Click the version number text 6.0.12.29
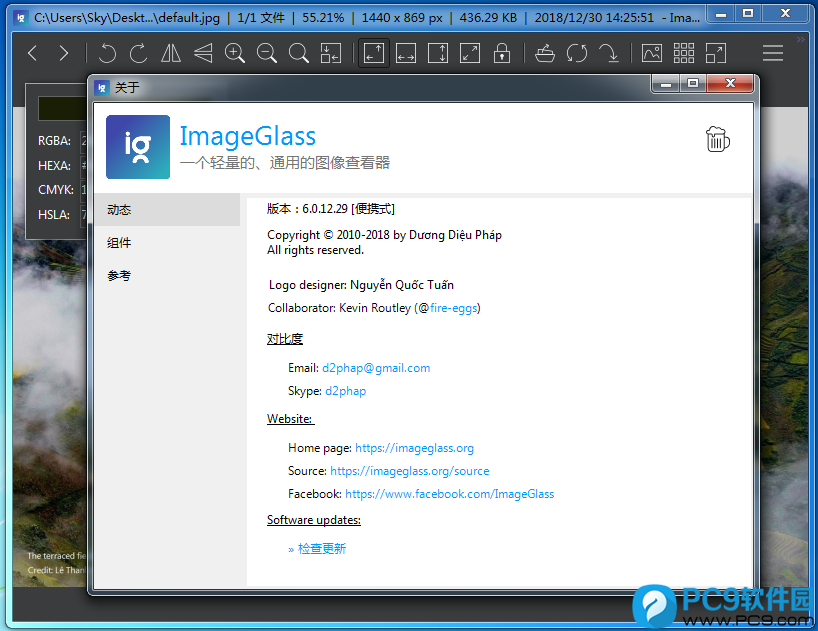Screen dimensions: 818x631 click(x=325, y=209)
